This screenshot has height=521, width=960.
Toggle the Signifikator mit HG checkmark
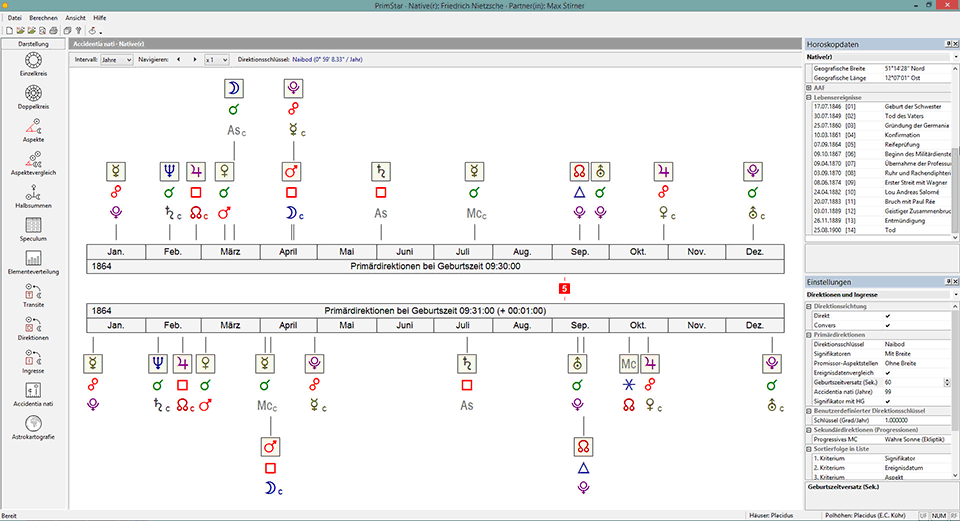click(888, 401)
